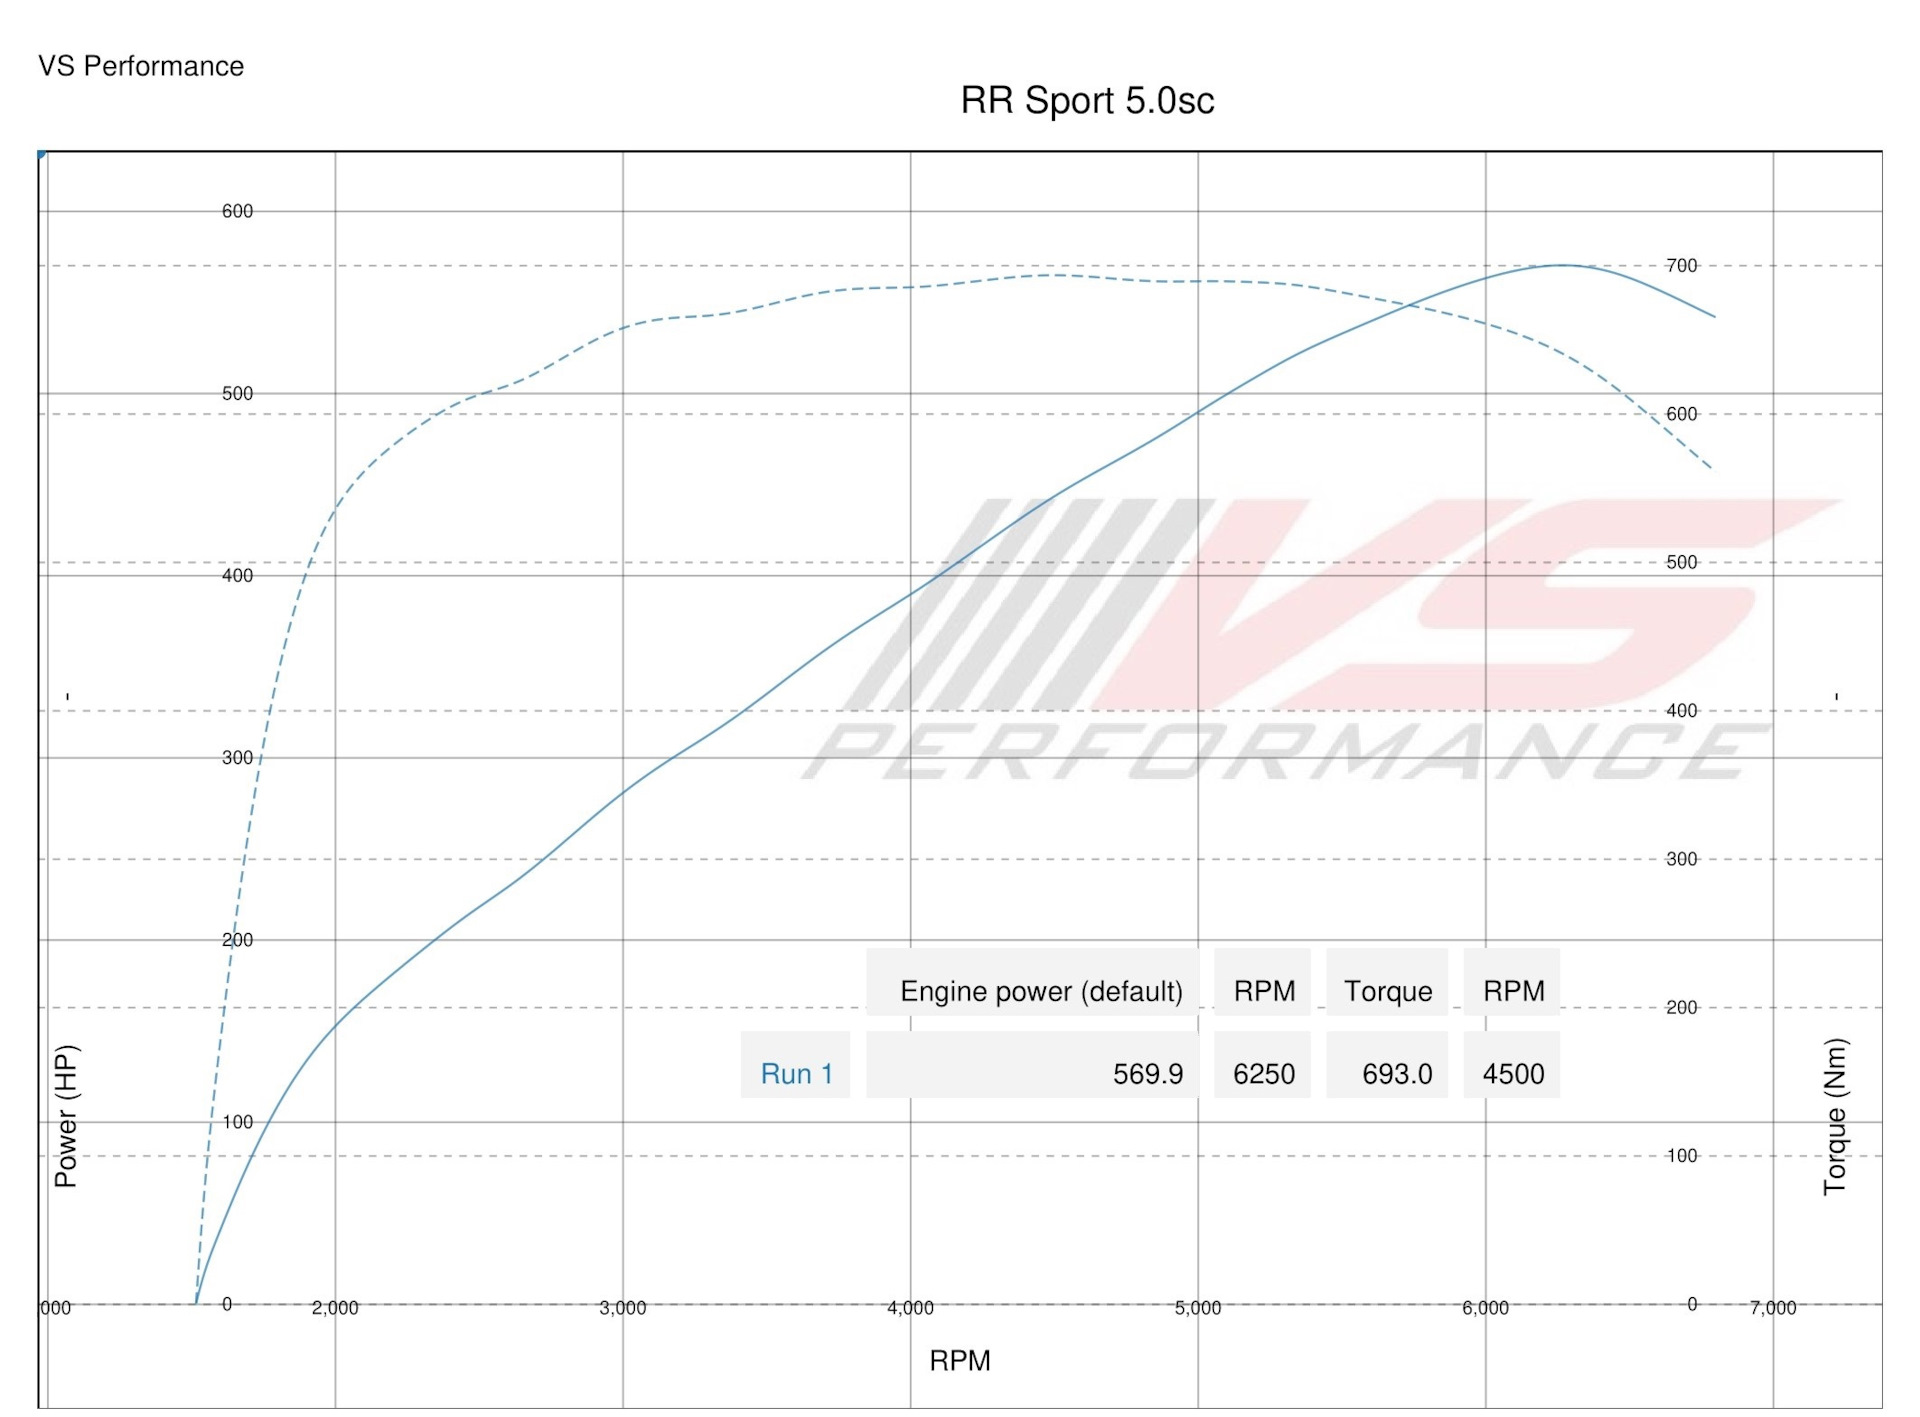Click the 569.9 power value cell
Viewport: 1920px width, 1417px height.
pyautogui.click(x=1150, y=1073)
